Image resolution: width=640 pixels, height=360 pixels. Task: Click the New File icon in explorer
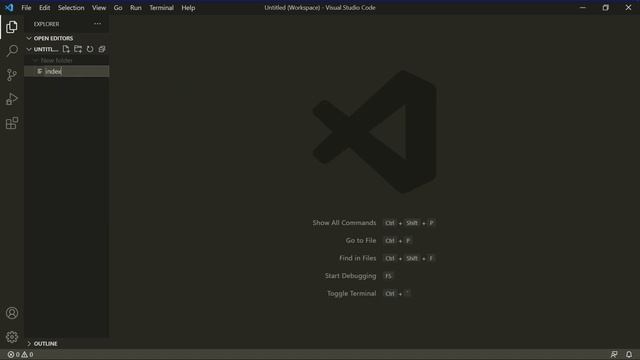(x=66, y=49)
